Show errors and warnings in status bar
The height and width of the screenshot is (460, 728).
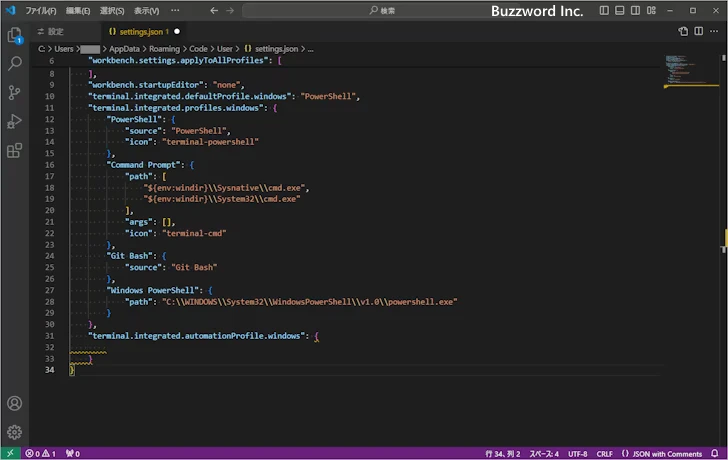40,454
